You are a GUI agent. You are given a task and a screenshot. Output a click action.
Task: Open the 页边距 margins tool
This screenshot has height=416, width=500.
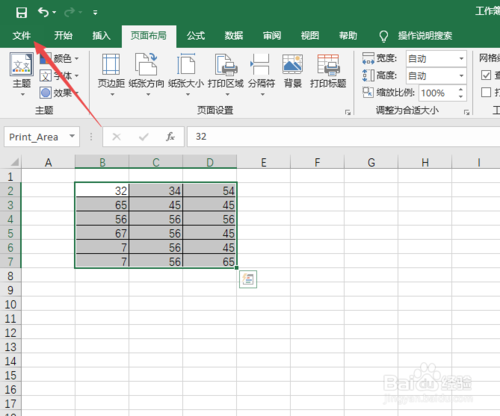[111, 75]
